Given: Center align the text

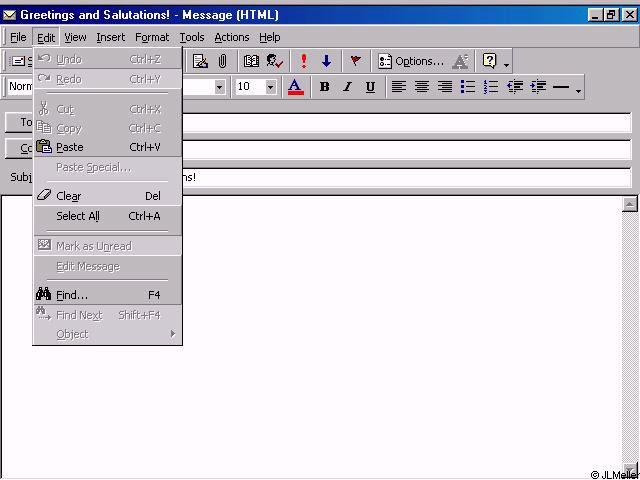Looking at the screenshot, I should 422,87.
